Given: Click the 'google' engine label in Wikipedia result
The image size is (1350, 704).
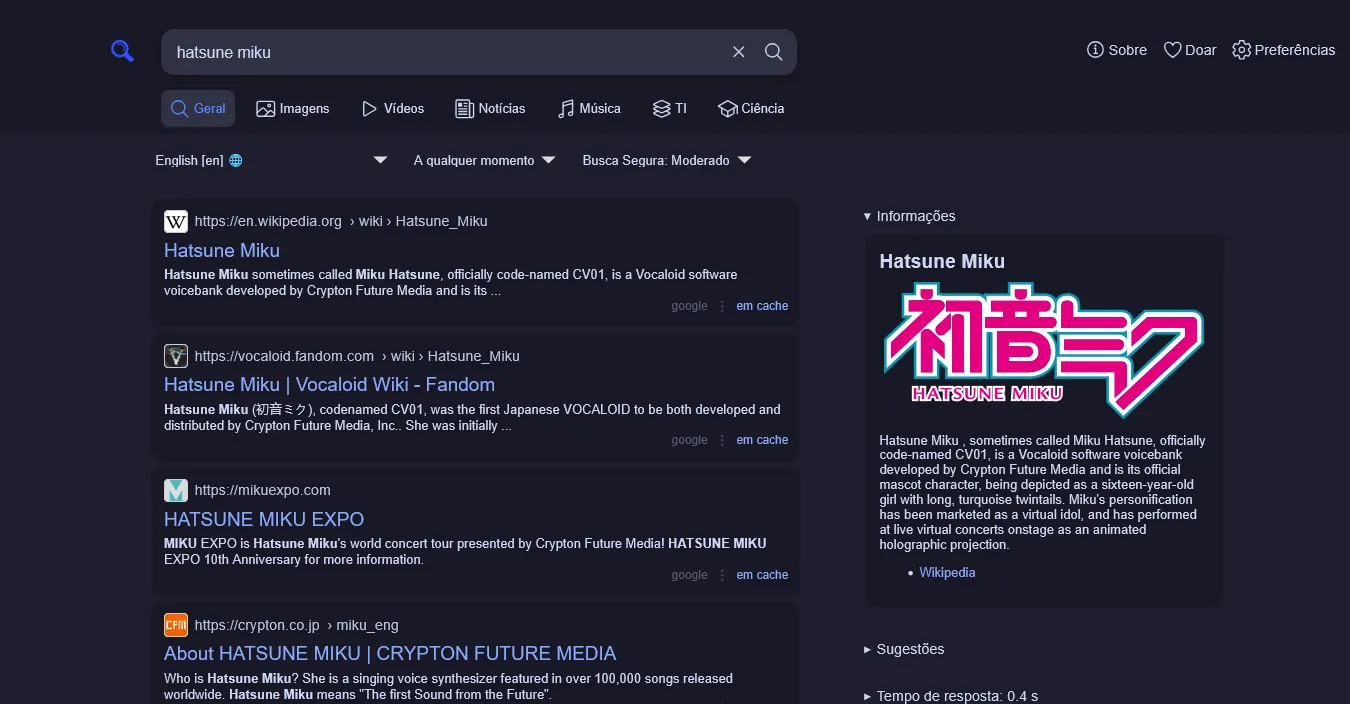Looking at the screenshot, I should (x=689, y=306).
